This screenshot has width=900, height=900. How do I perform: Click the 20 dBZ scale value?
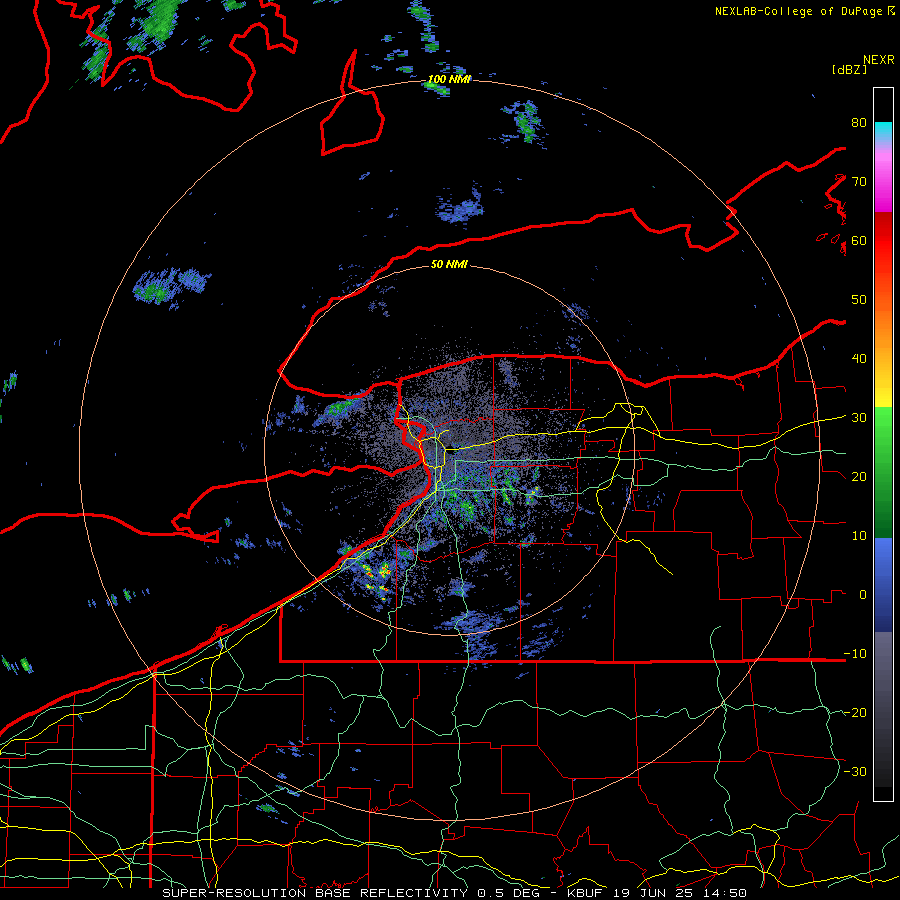859,476
